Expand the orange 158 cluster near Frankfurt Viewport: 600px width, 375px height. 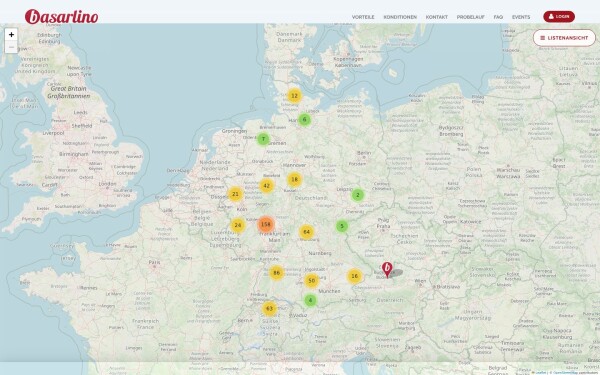click(266, 225)
